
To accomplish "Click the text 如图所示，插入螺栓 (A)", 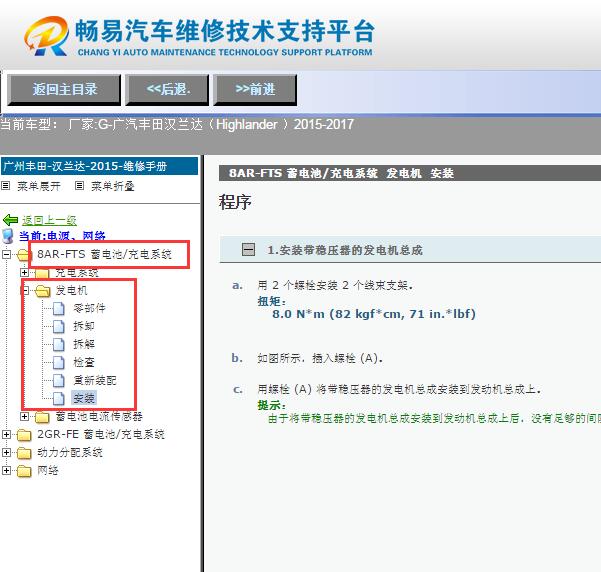I will 320,358.
